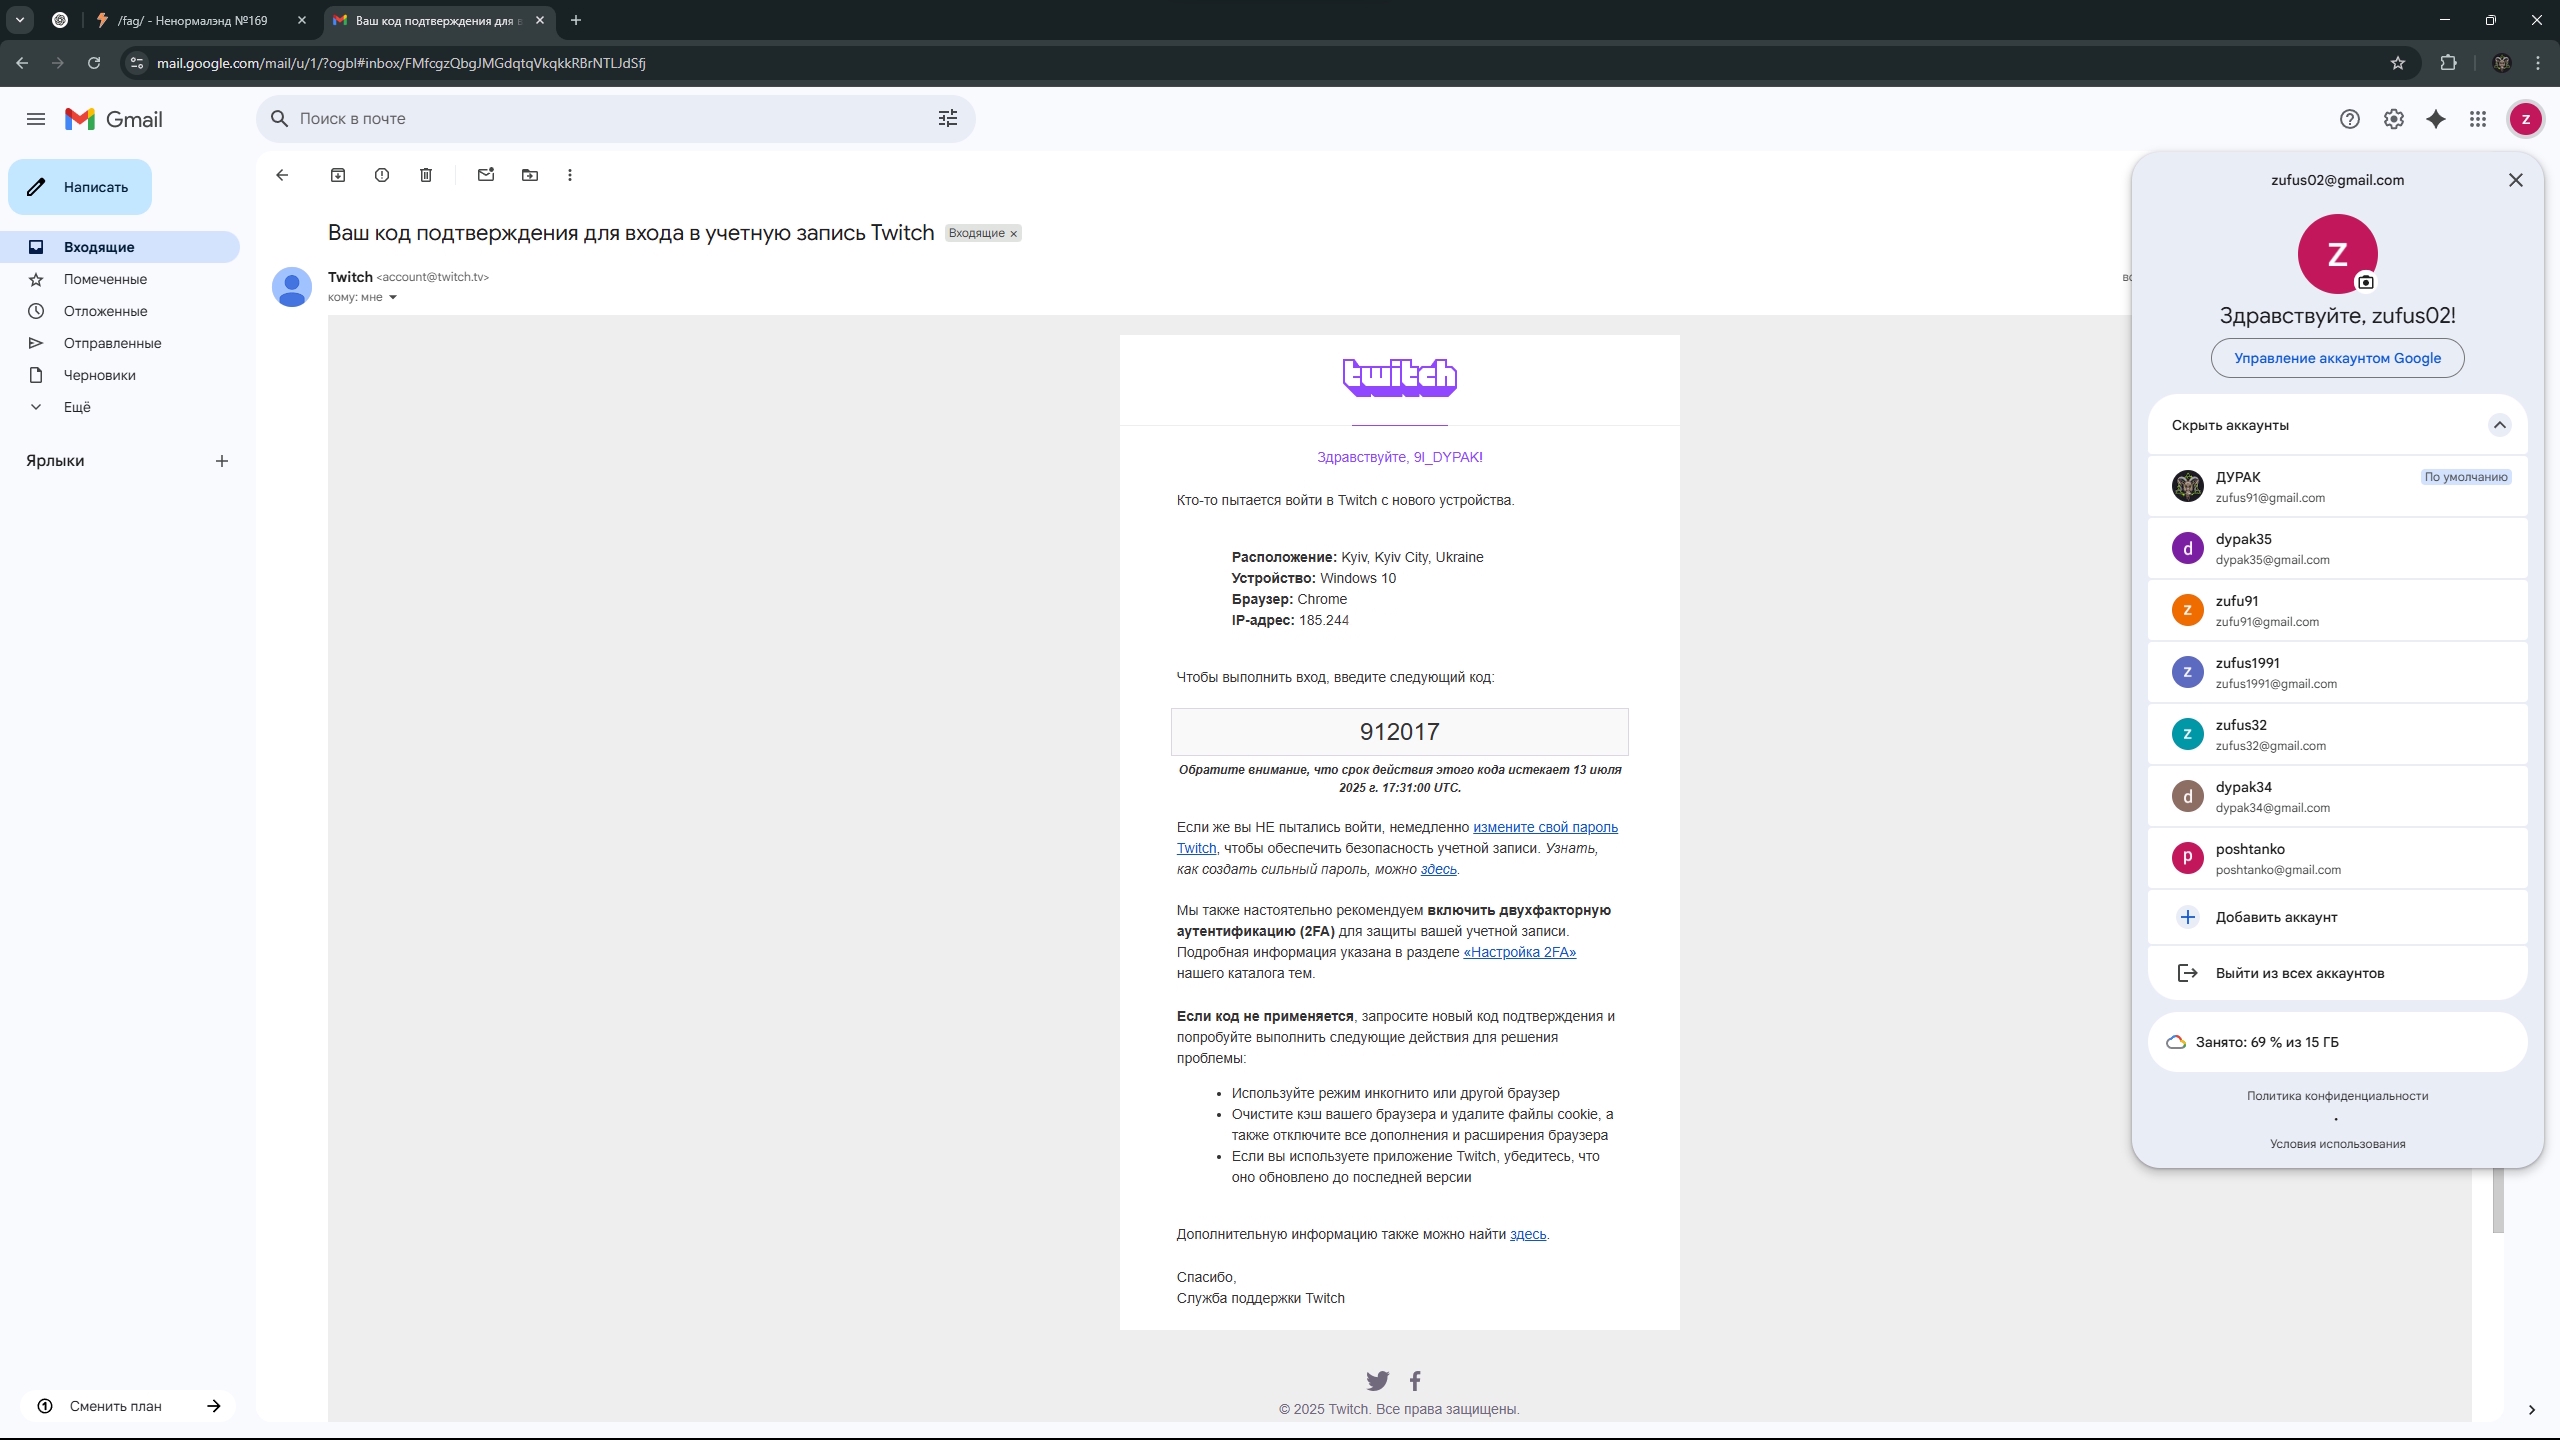The width and height of the screenshot is (2560, 1440).
Task: Create a new label plus icon
Action: click(x=222, y=461)
